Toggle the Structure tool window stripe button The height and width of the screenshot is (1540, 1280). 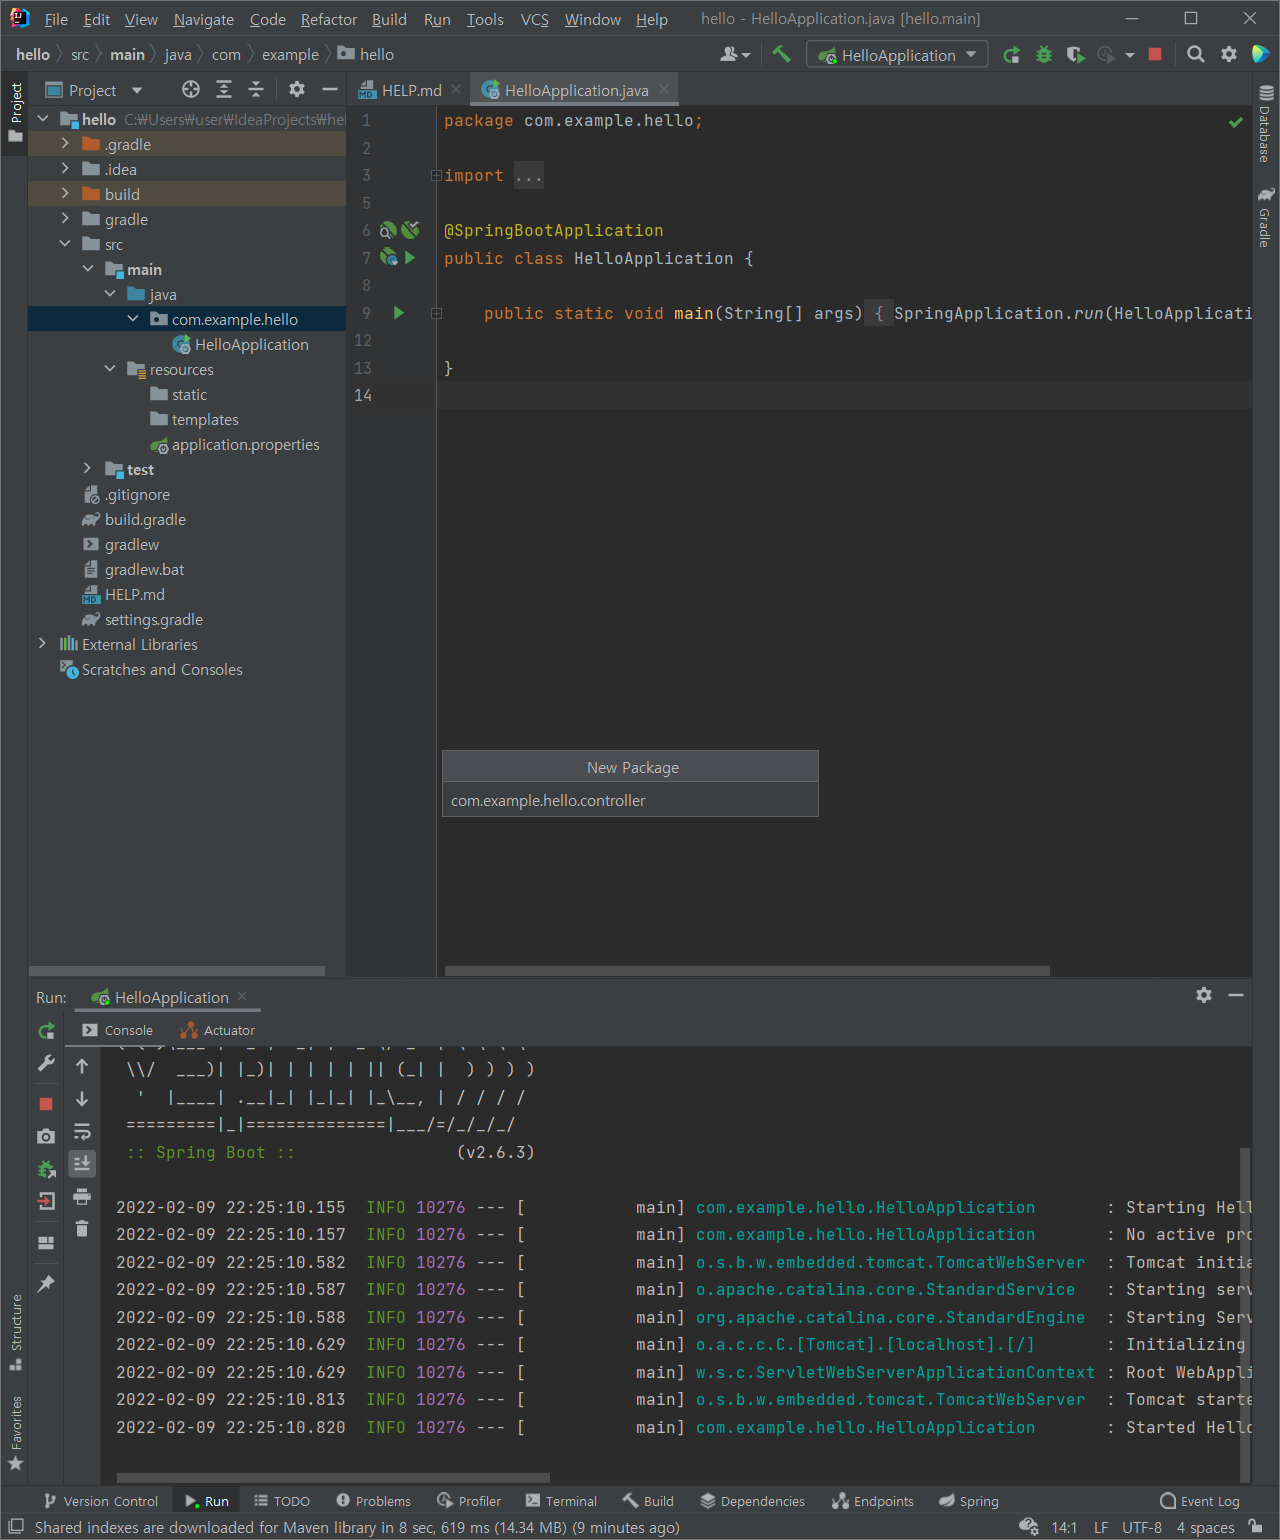[15, 1332]
